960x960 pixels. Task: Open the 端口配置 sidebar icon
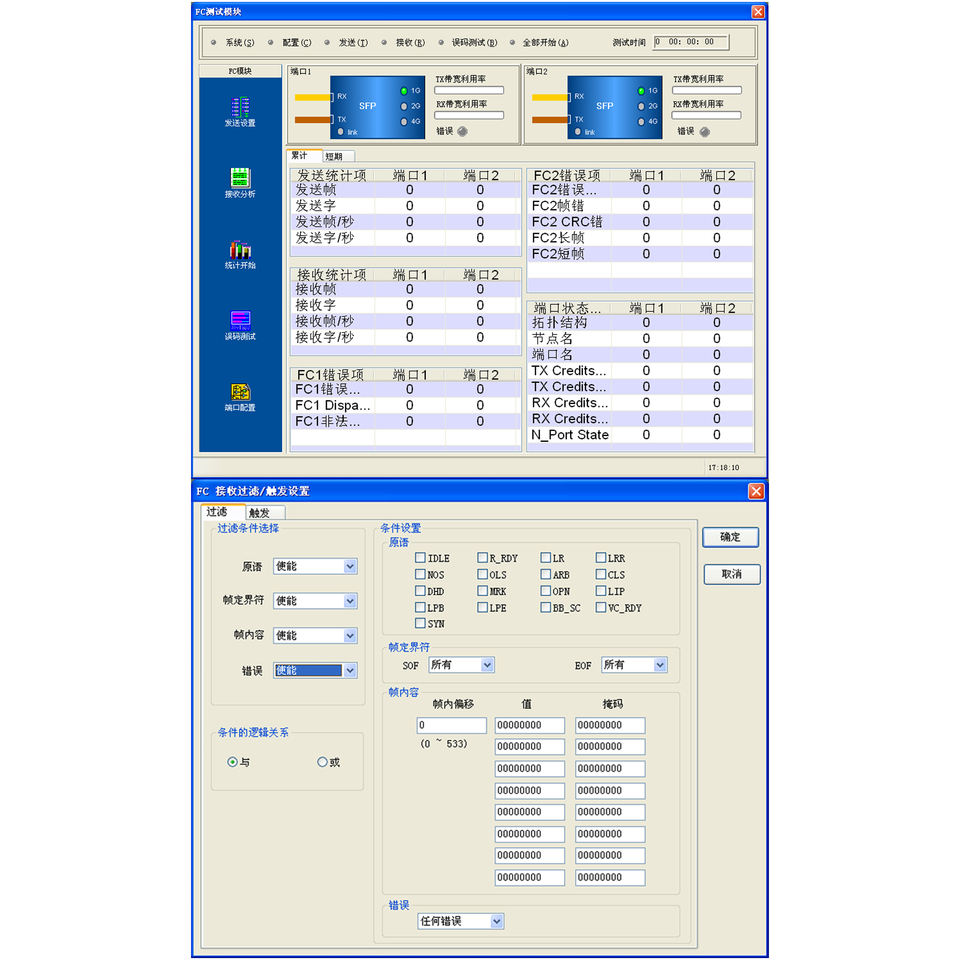(240, 397)
